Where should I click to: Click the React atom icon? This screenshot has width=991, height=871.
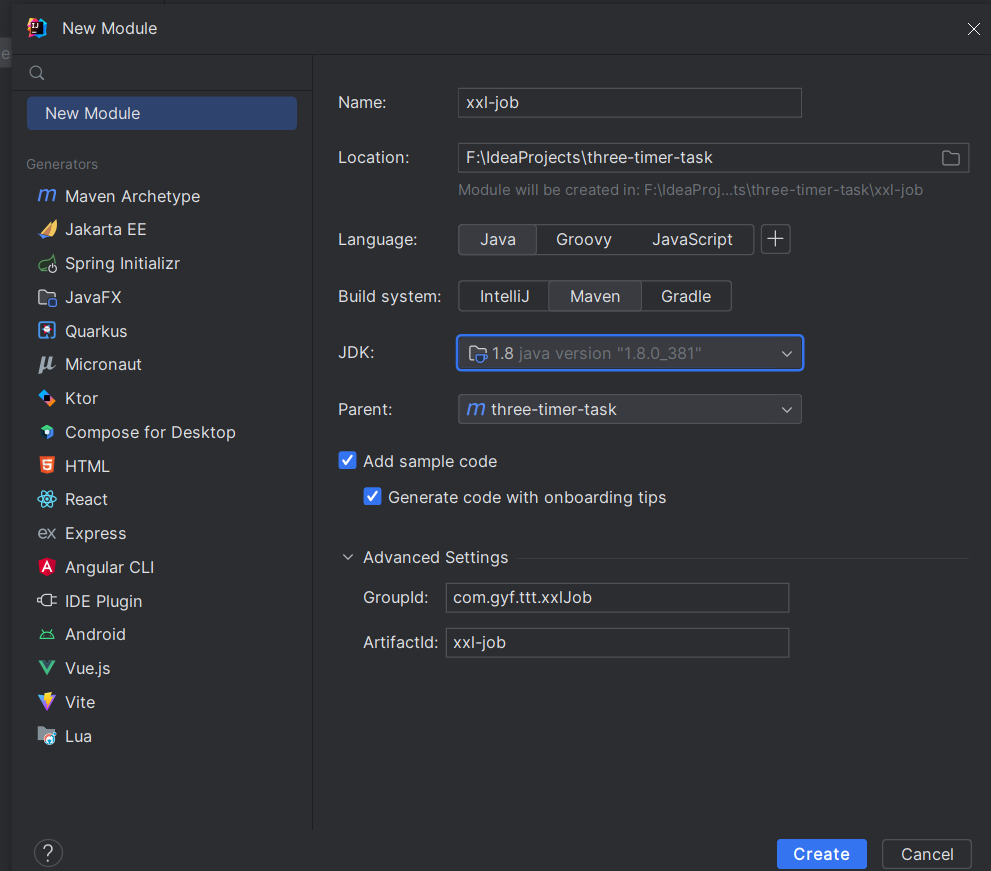(x=47, y=499)
